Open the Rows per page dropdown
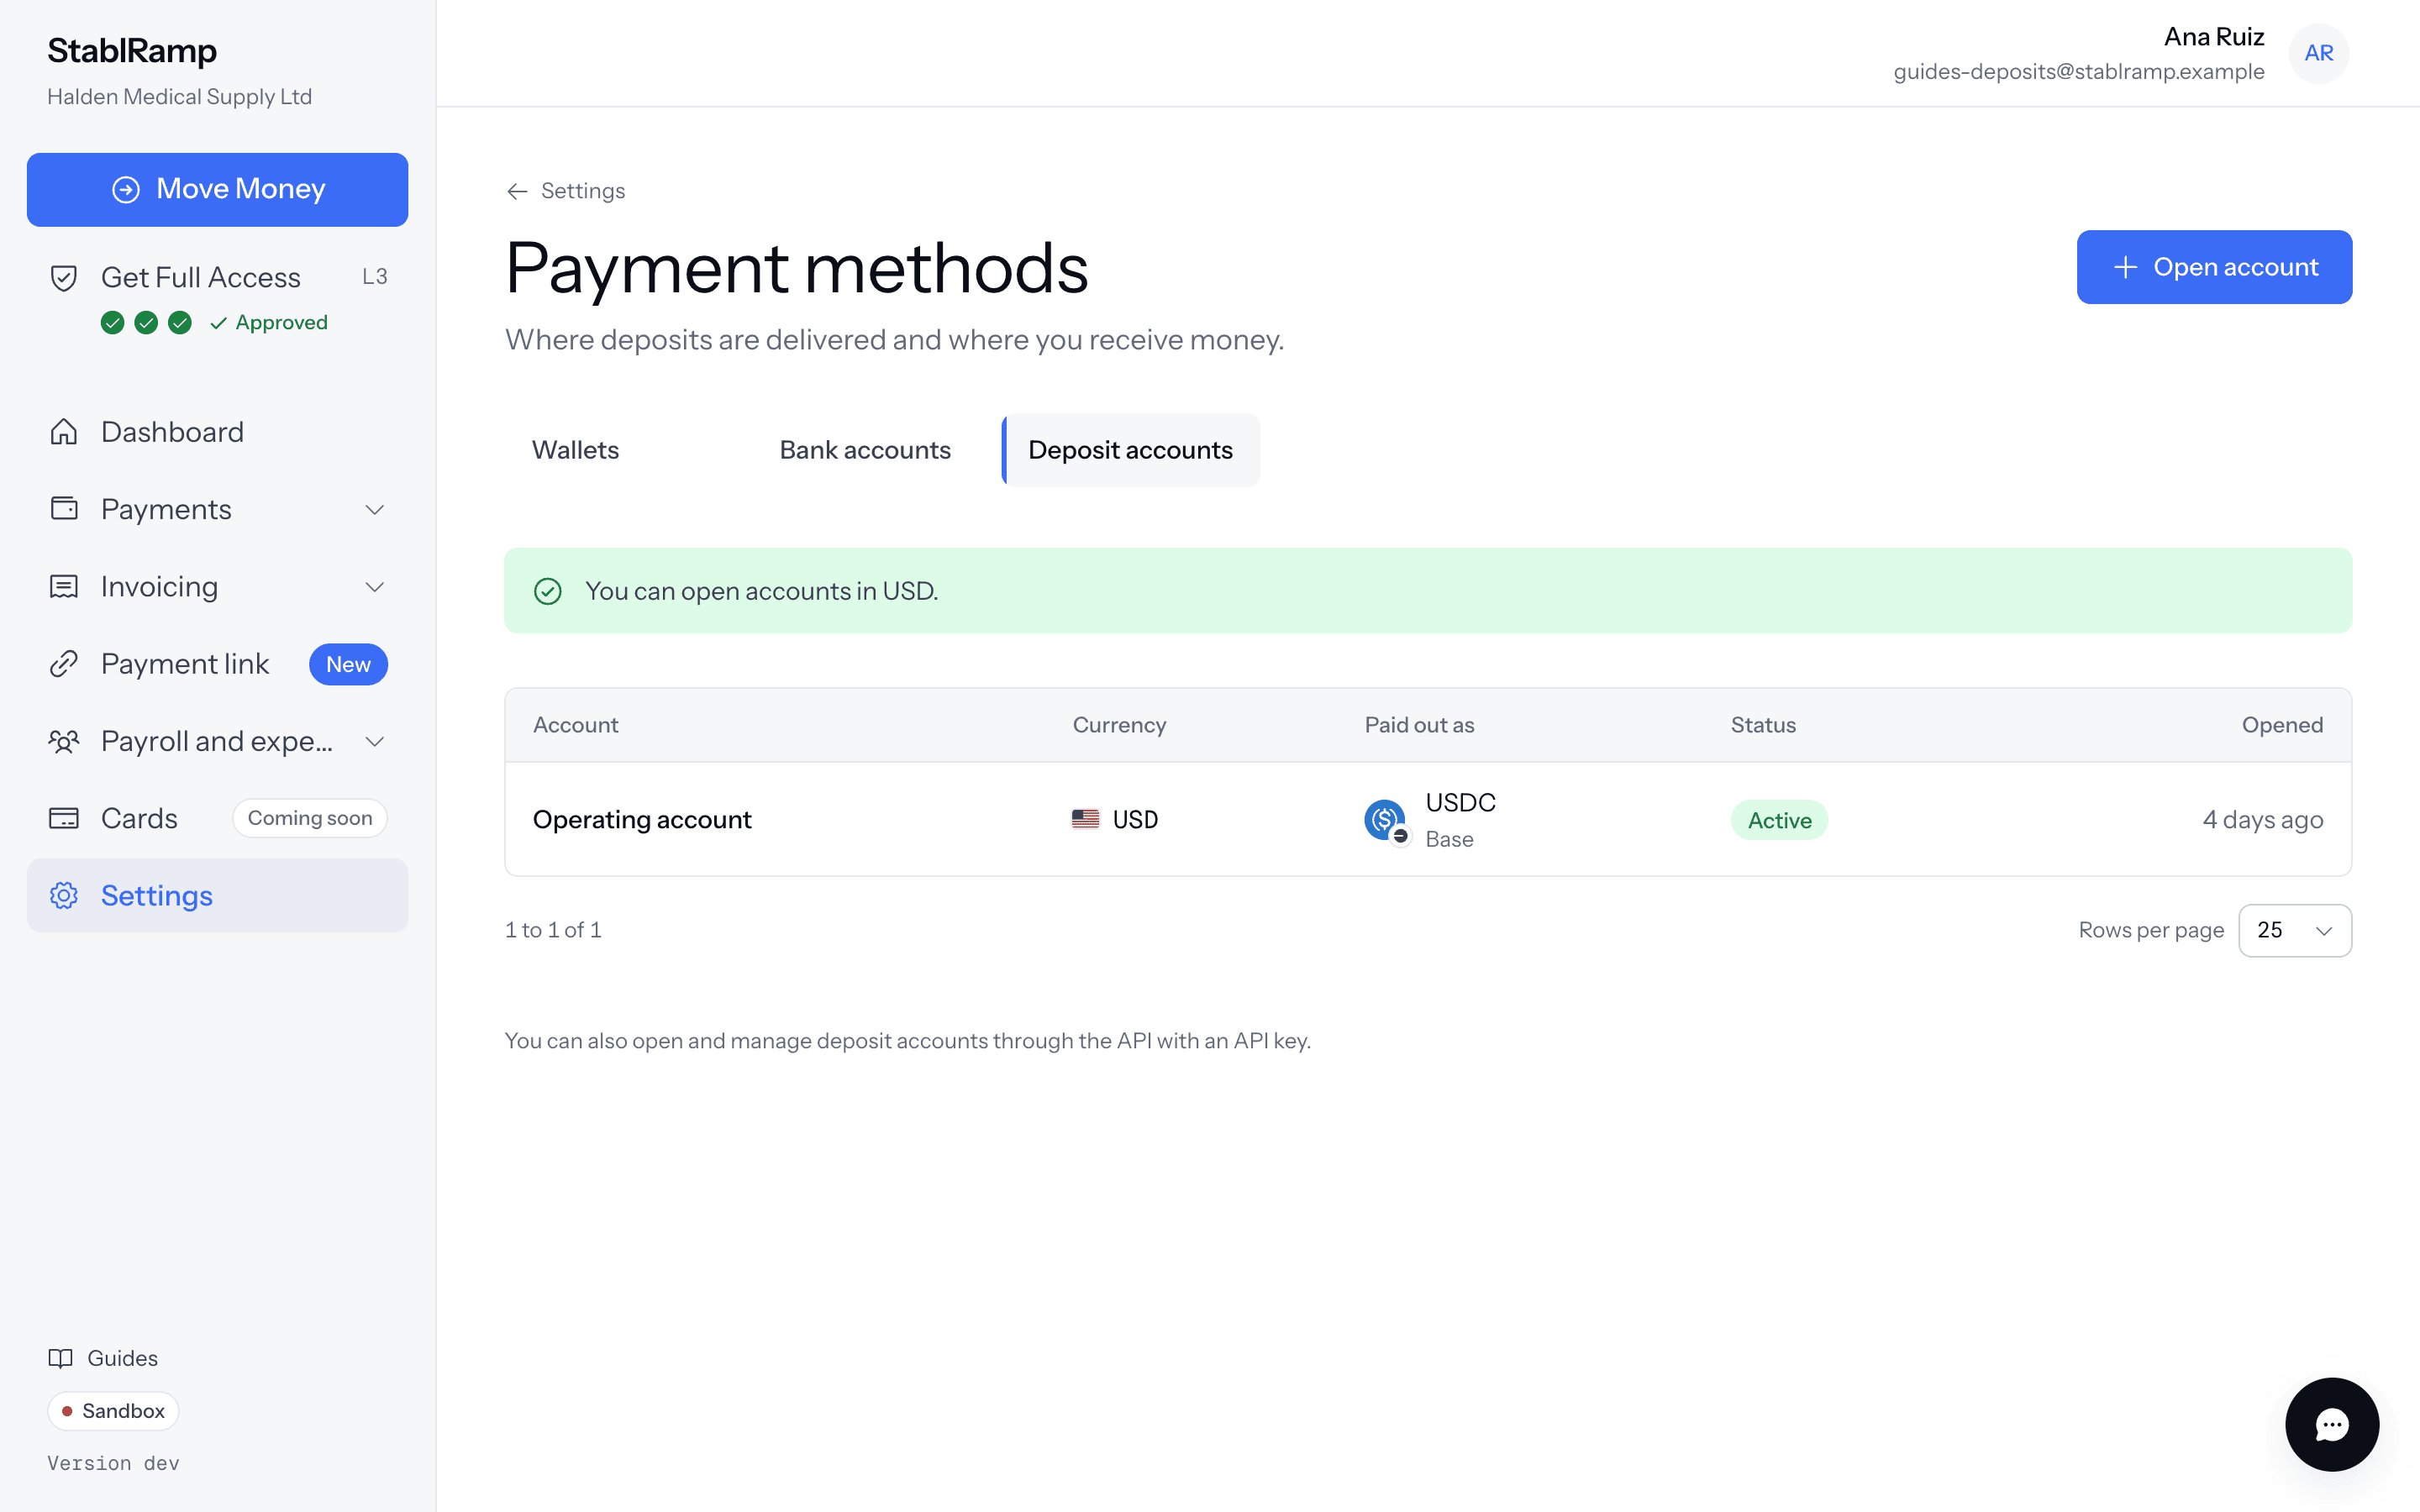The image size is (2420, 1512). point(2294,930)
